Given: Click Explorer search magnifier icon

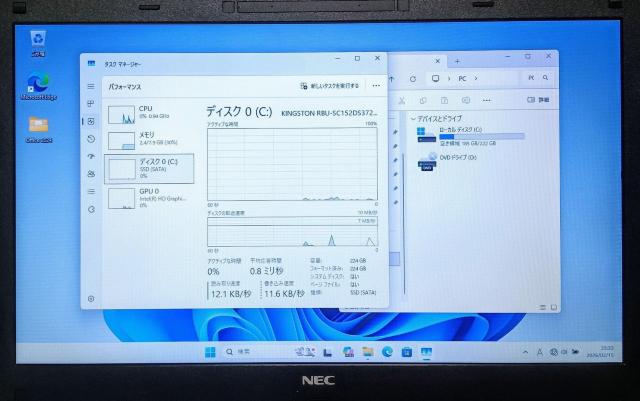Looking at the screenshot, I should (545, 78).
